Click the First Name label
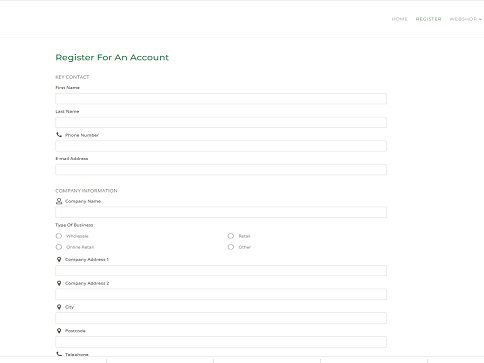The height and width of the screenshot is (363, 484). coord(67,88)
